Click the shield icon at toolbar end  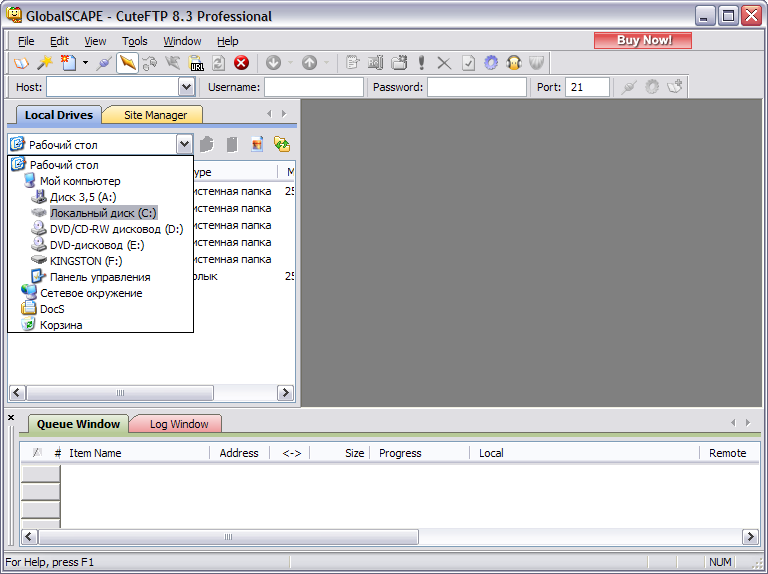coord(537,63)
